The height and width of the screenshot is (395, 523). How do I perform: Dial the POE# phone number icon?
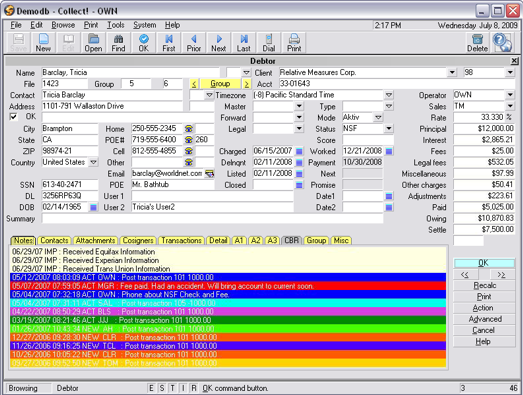tap(189, 140)
